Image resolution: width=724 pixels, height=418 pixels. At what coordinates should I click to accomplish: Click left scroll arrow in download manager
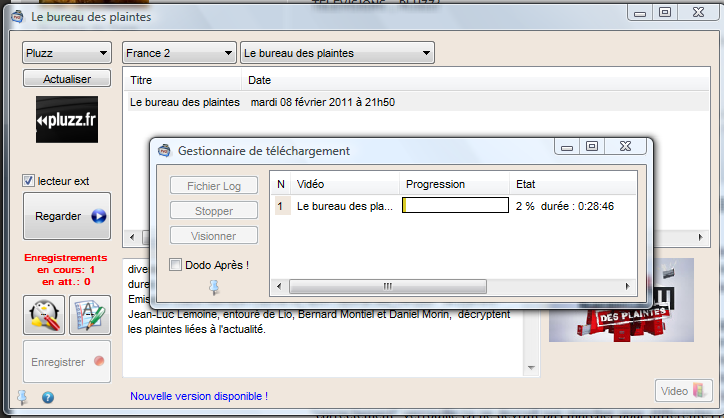(x=279, y=286)
